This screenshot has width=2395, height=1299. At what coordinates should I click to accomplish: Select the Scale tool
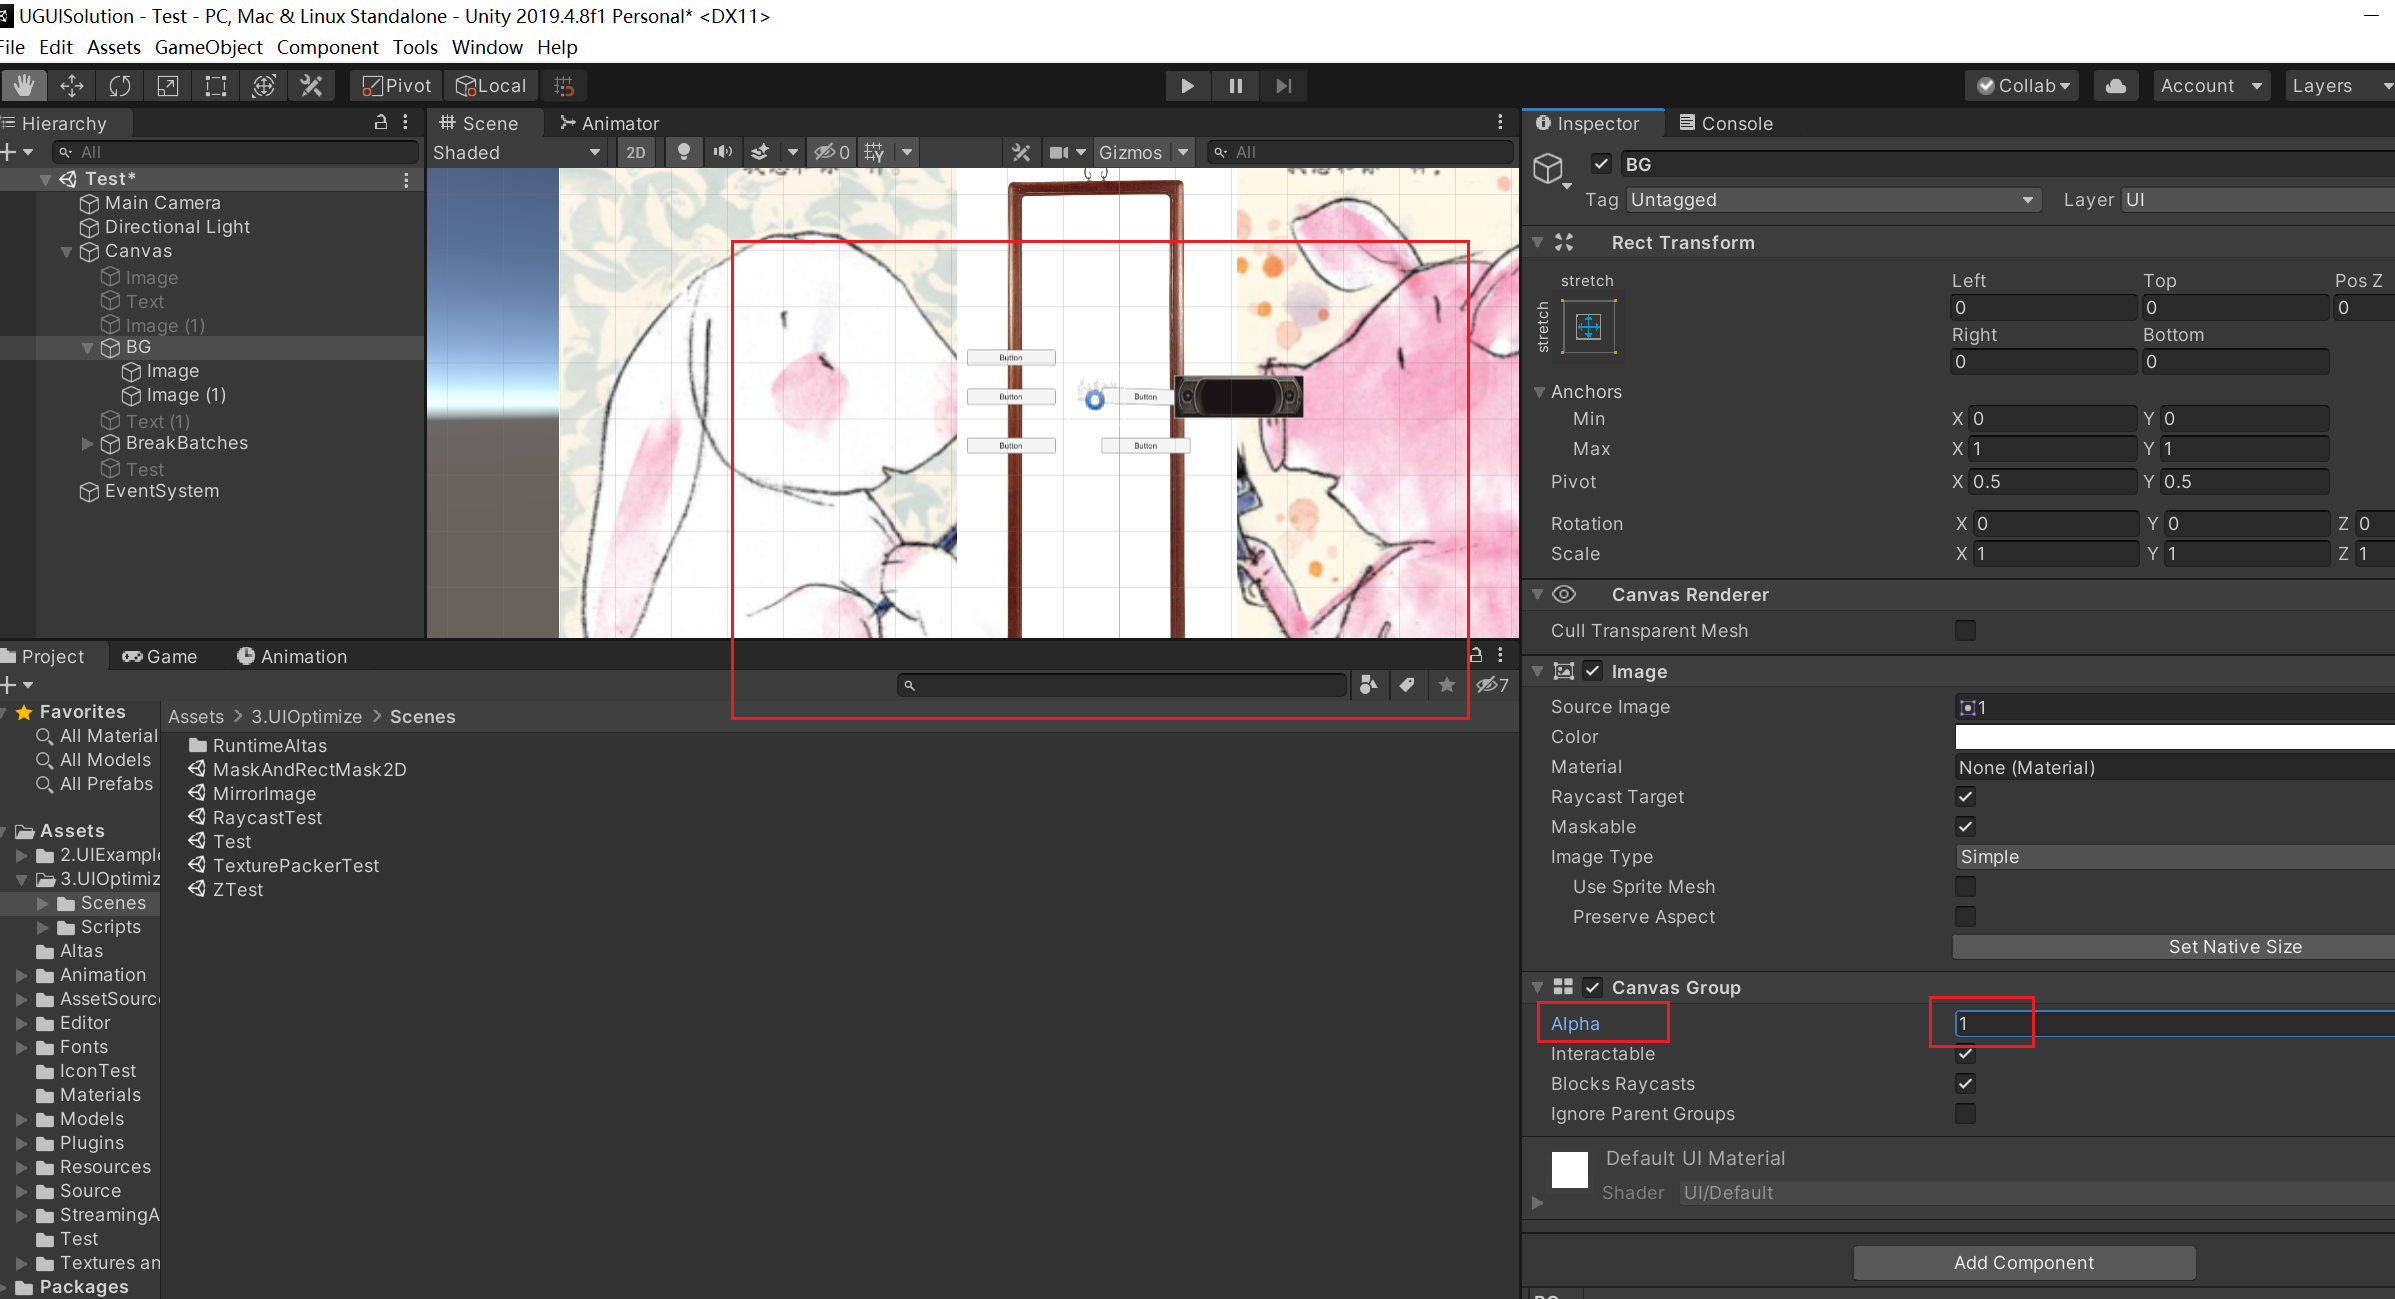[x=168, y=86]
